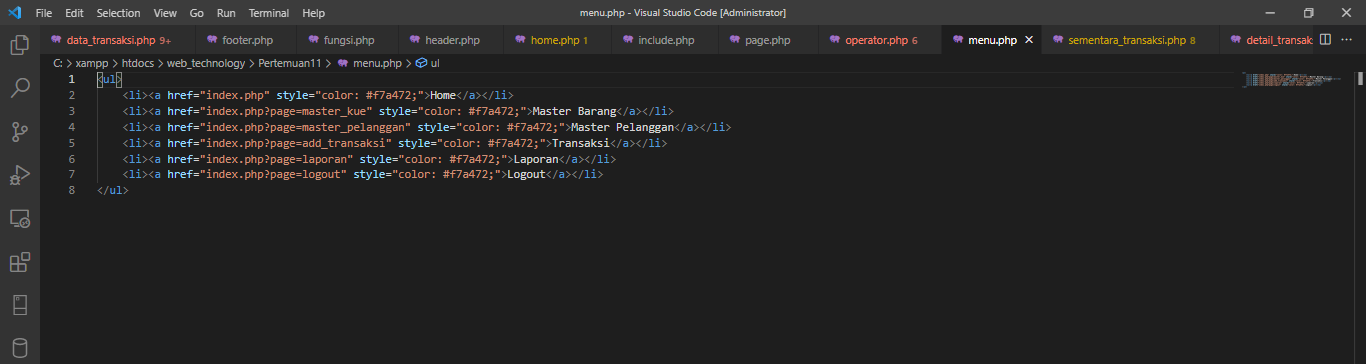This screenshot has height=364, width=1366.
Task: Open the Search view icon
Action: (x=19, y=88)
